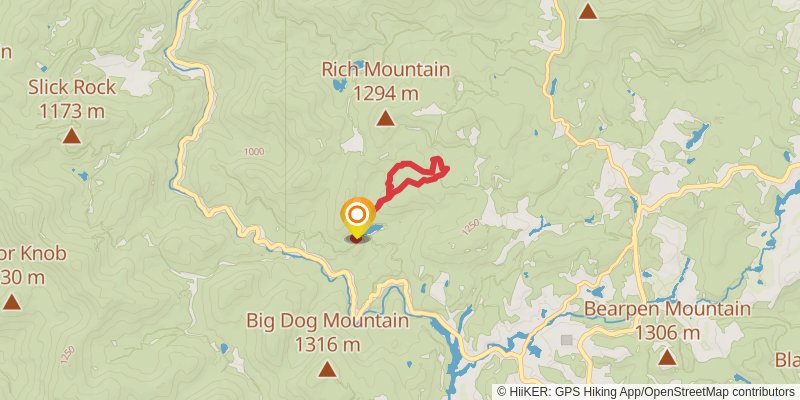Click the gray square town marker
800x400 pixels.
click(x=566, y=339)
